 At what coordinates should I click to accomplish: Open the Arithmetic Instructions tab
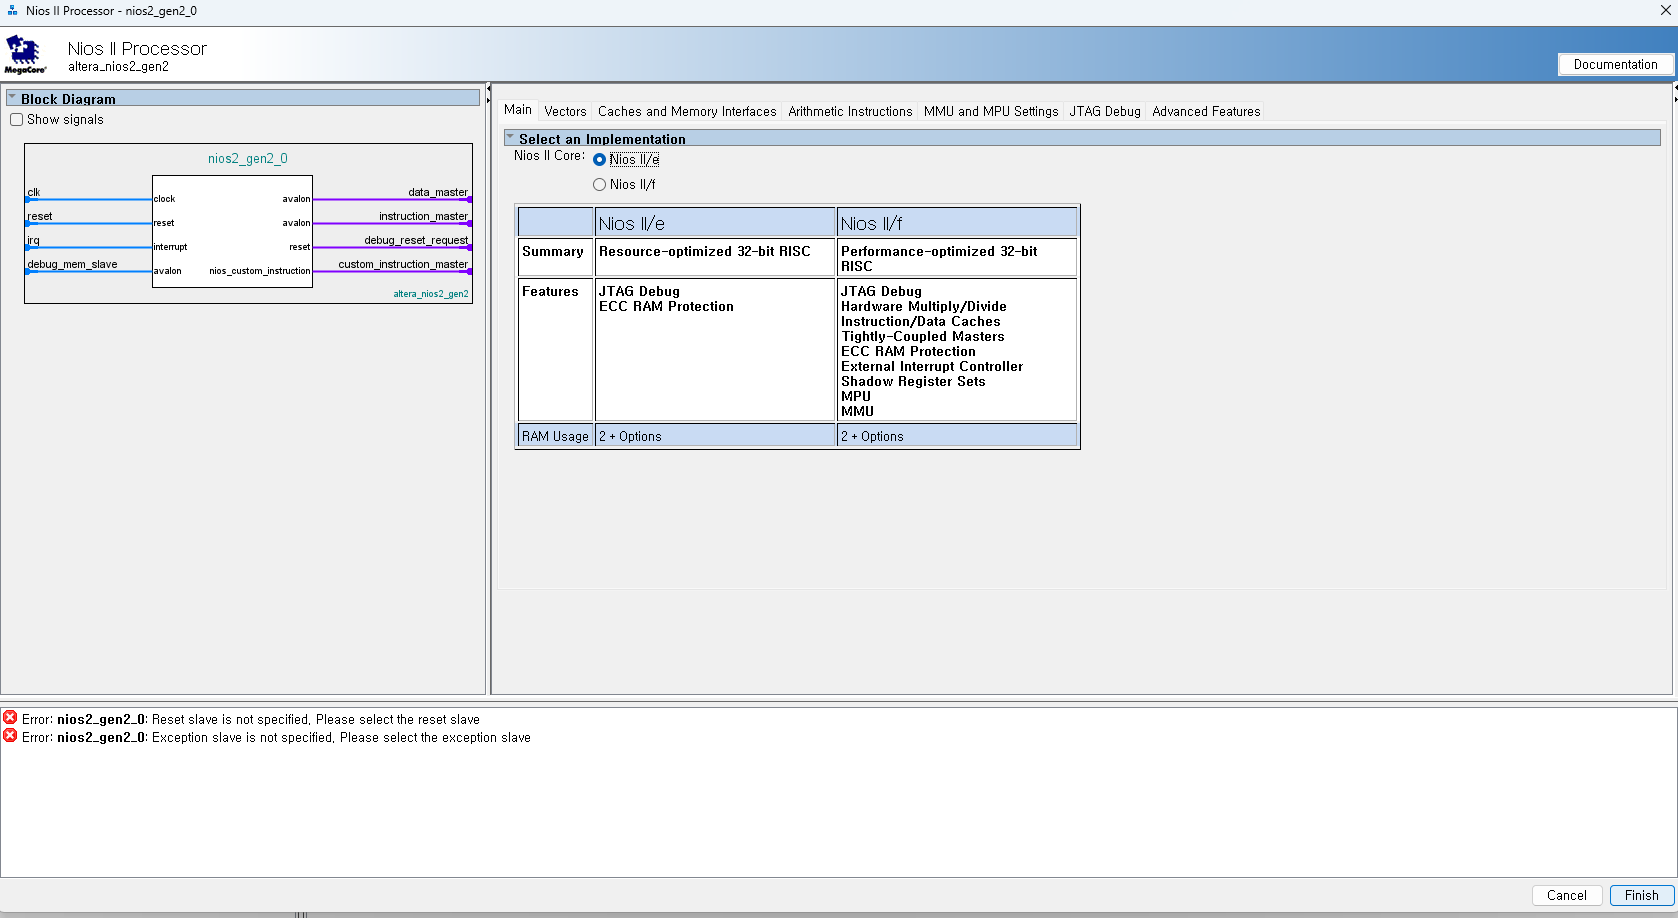click(x=850, y=111)
